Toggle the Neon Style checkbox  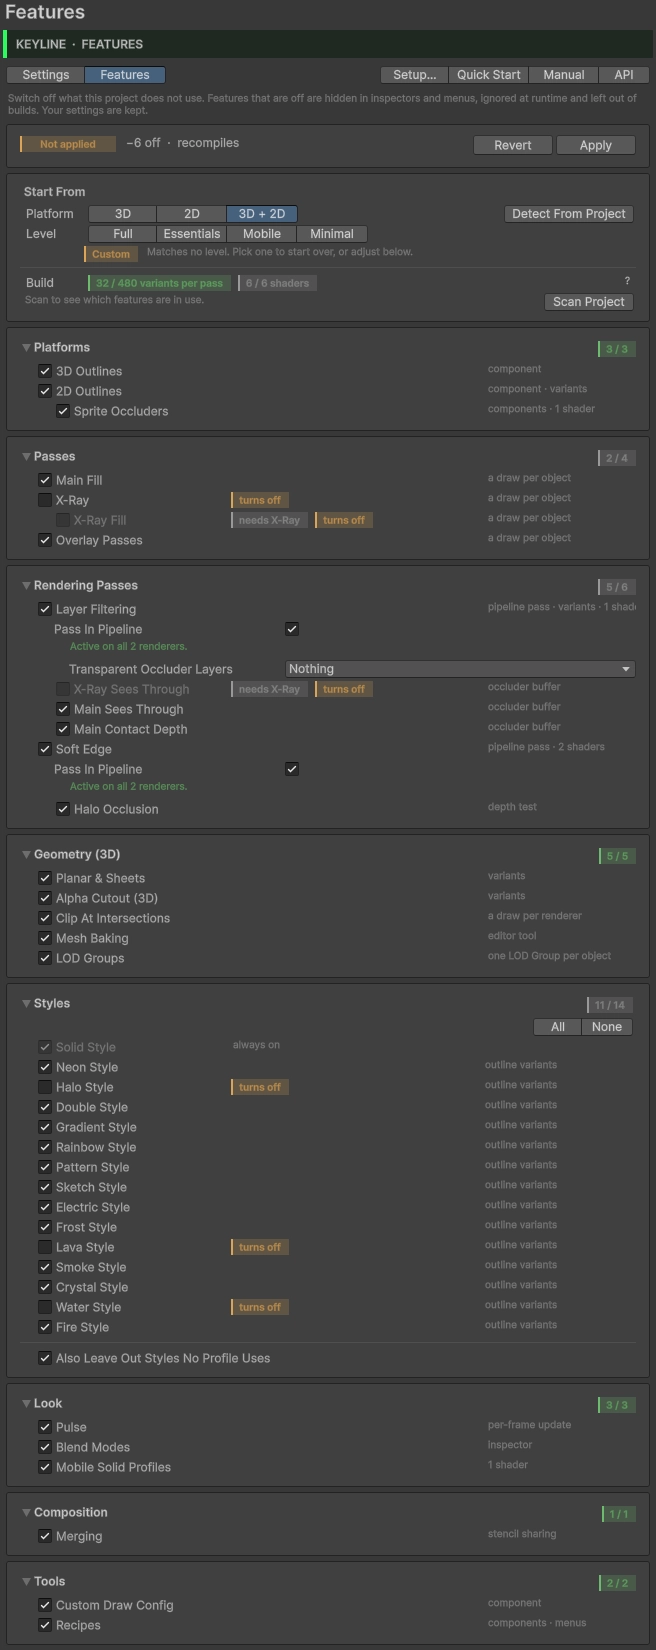point(45,1067)
